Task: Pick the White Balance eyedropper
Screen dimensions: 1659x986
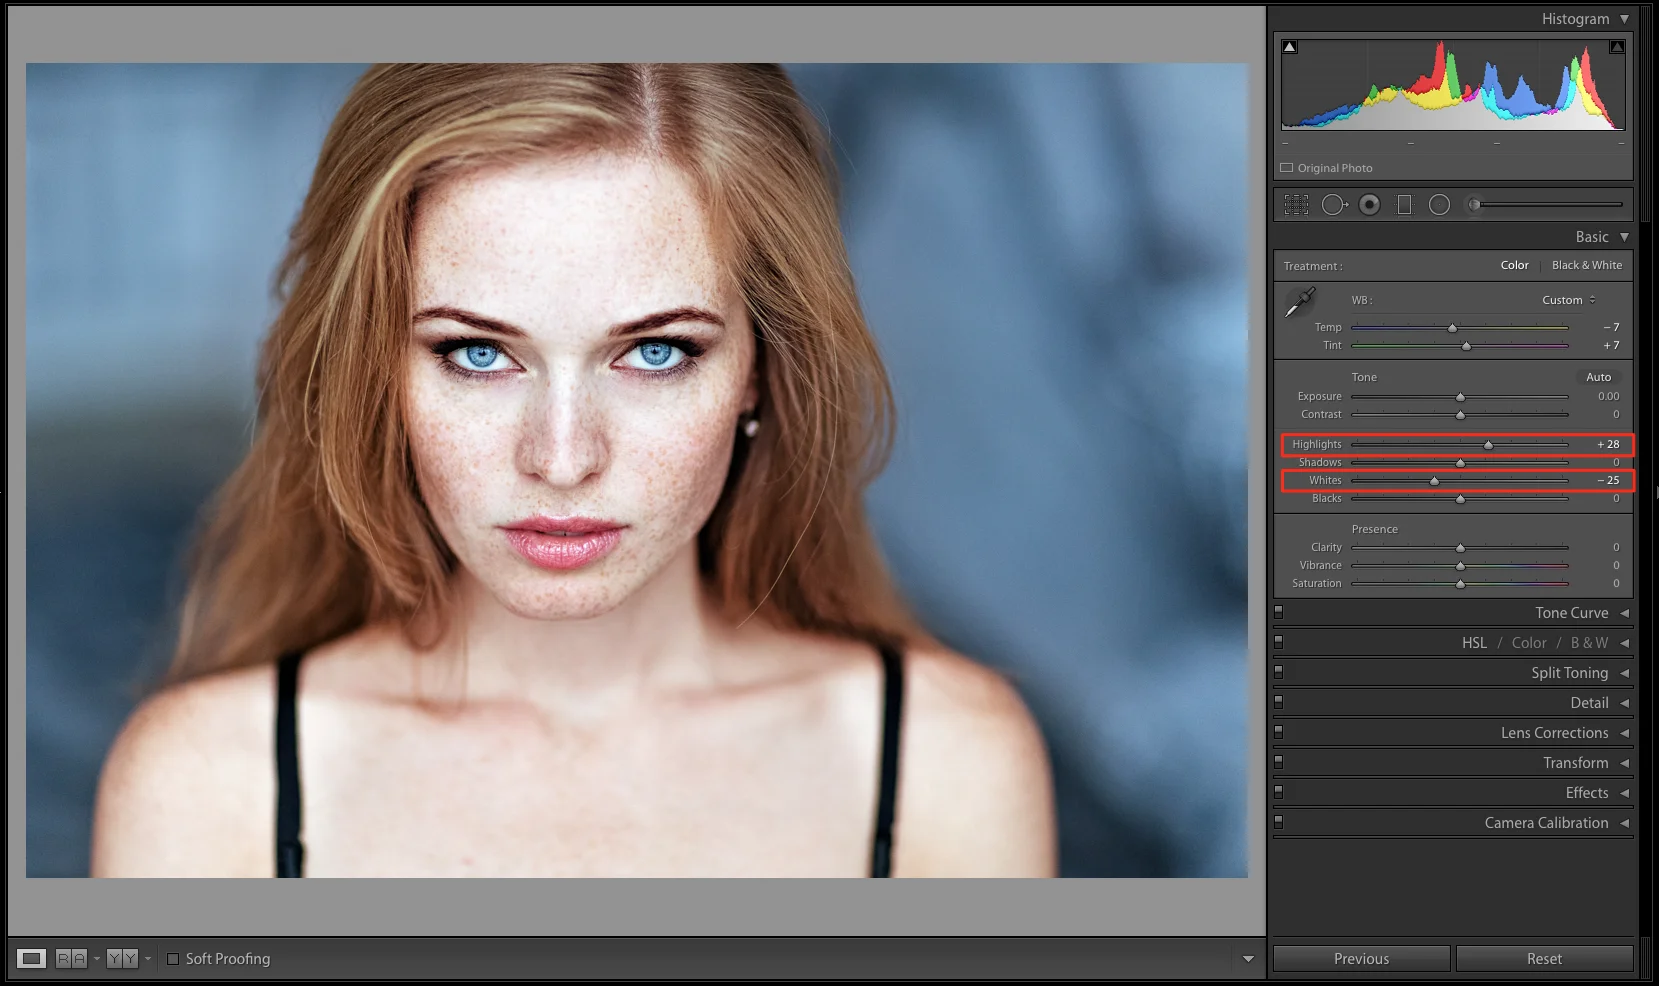Action: click(1300, 301)
